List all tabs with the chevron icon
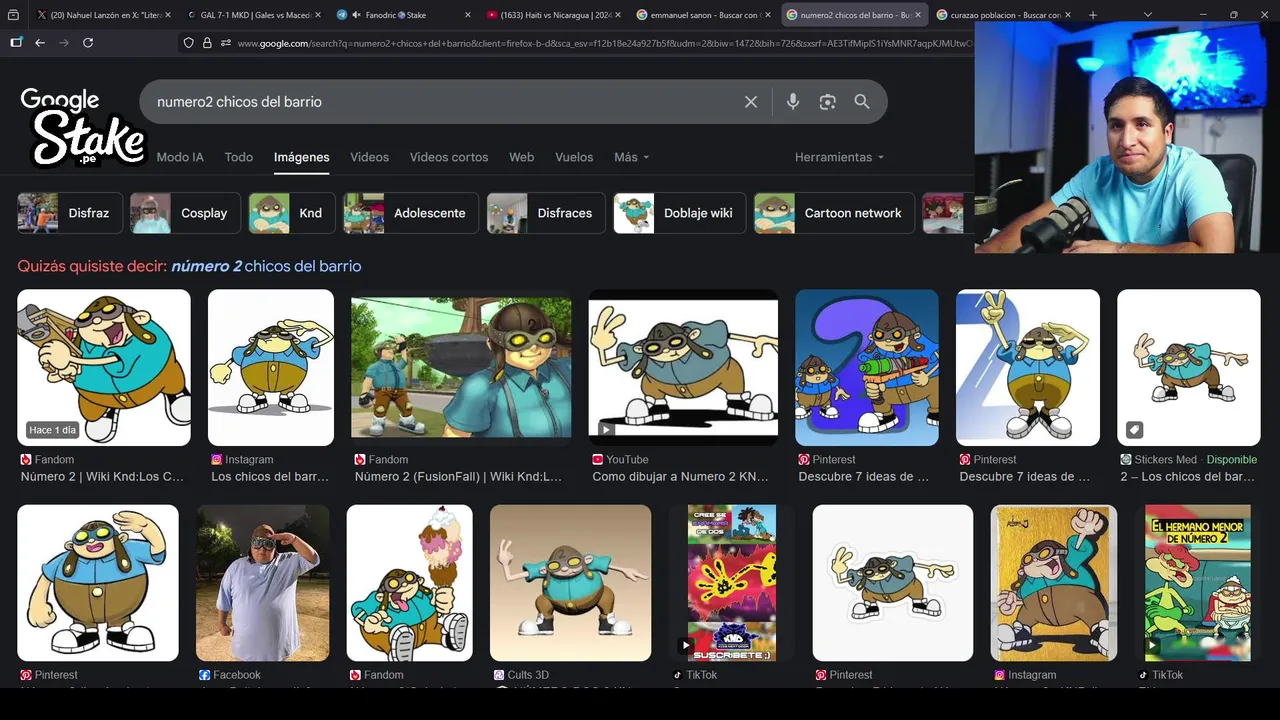1280x720 pixels. coord(1147,15)
